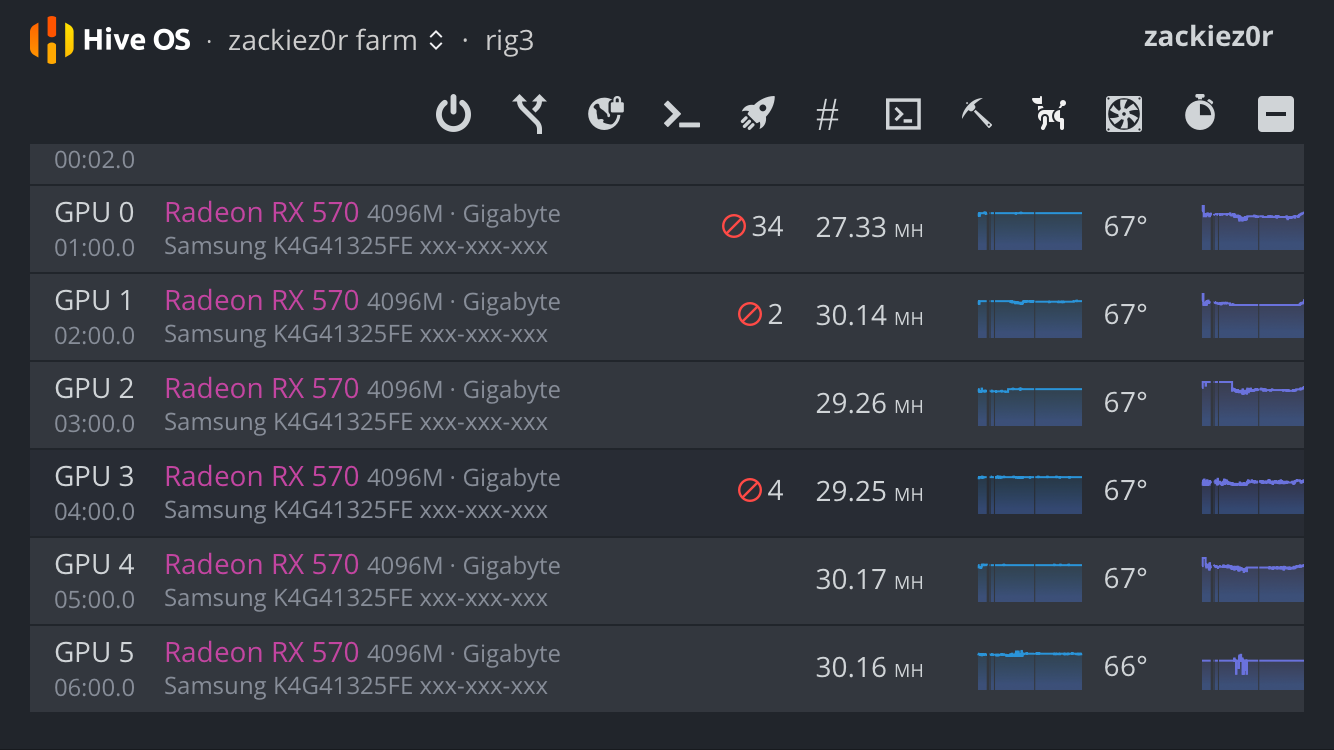Click the globe with lock VPN icon

point(606,114)
